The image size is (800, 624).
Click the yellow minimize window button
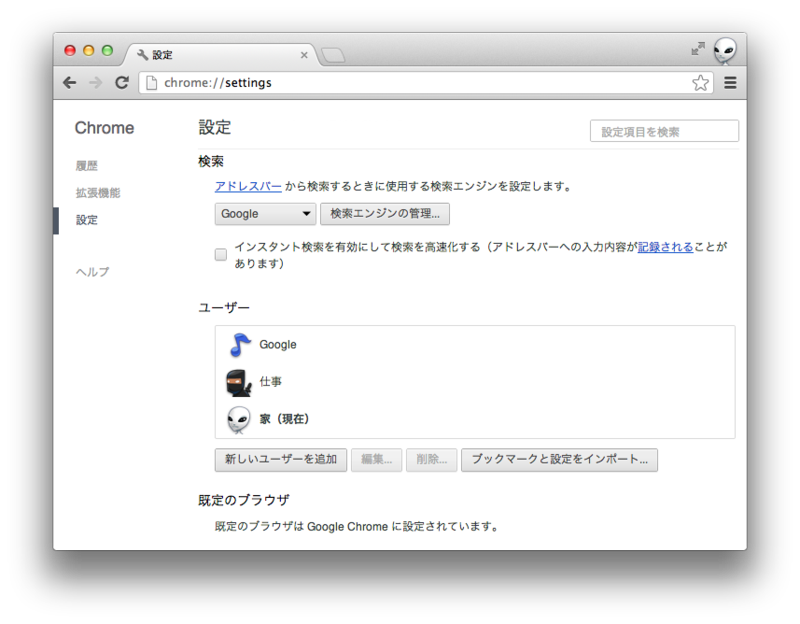88,51
